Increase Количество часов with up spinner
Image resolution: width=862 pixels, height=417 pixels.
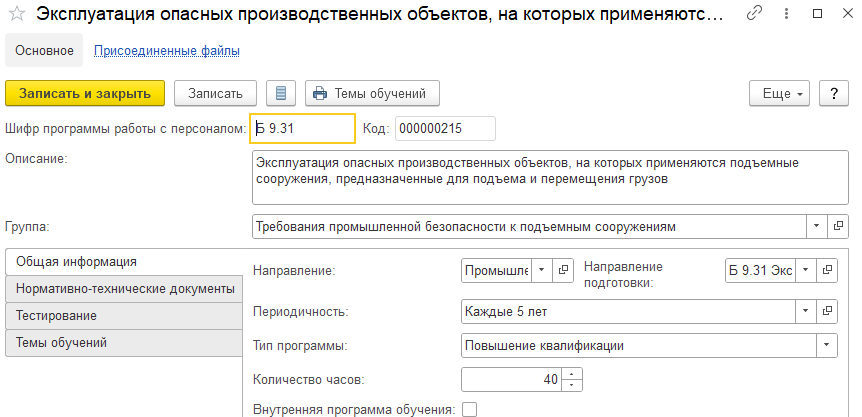point(572,375)
